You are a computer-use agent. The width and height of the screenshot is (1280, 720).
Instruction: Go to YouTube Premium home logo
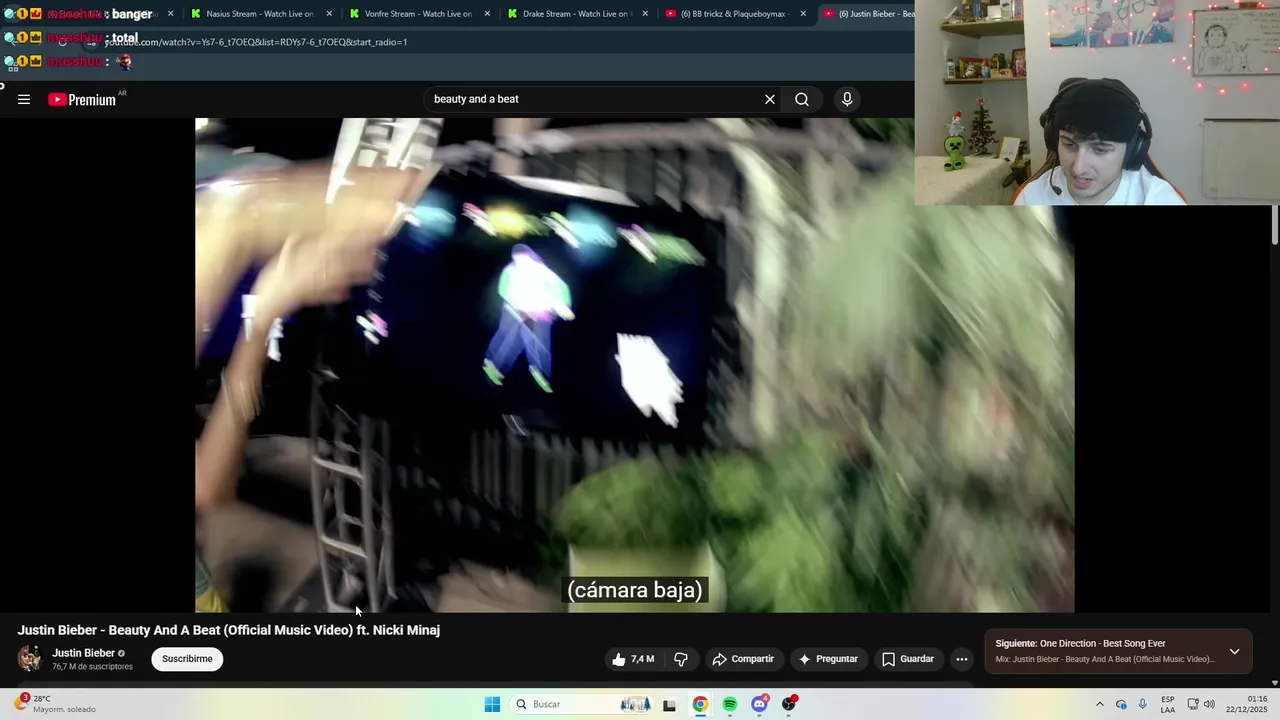click(x=83, y=99)
